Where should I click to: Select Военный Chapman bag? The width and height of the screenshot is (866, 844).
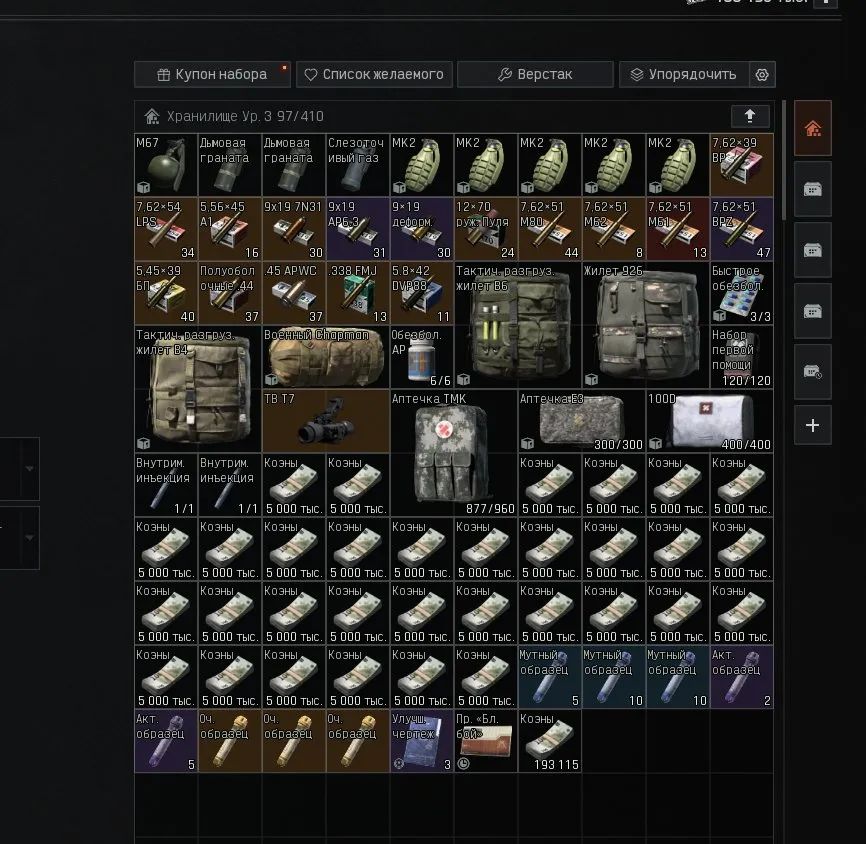coord(326,357)
